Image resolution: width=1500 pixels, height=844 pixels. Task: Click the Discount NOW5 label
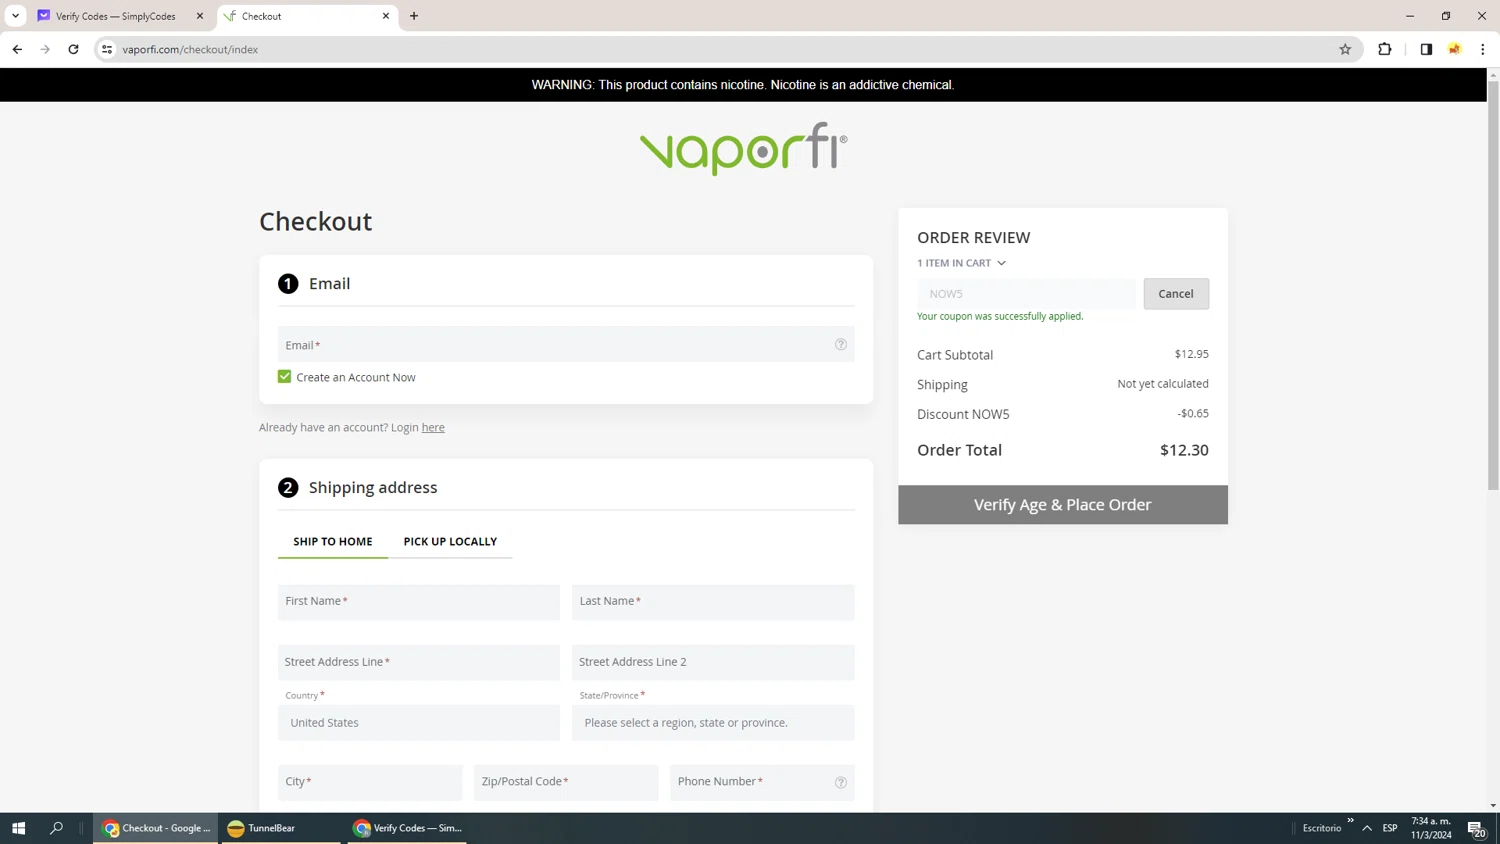963,414
